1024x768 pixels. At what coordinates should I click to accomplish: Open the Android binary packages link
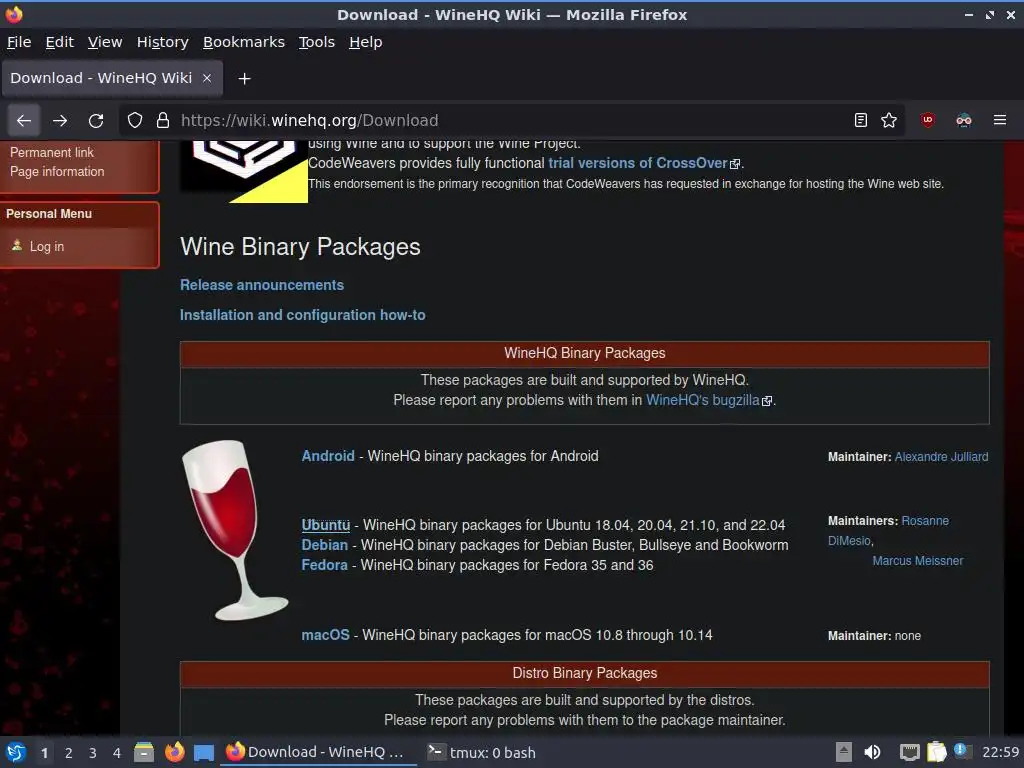328,456
